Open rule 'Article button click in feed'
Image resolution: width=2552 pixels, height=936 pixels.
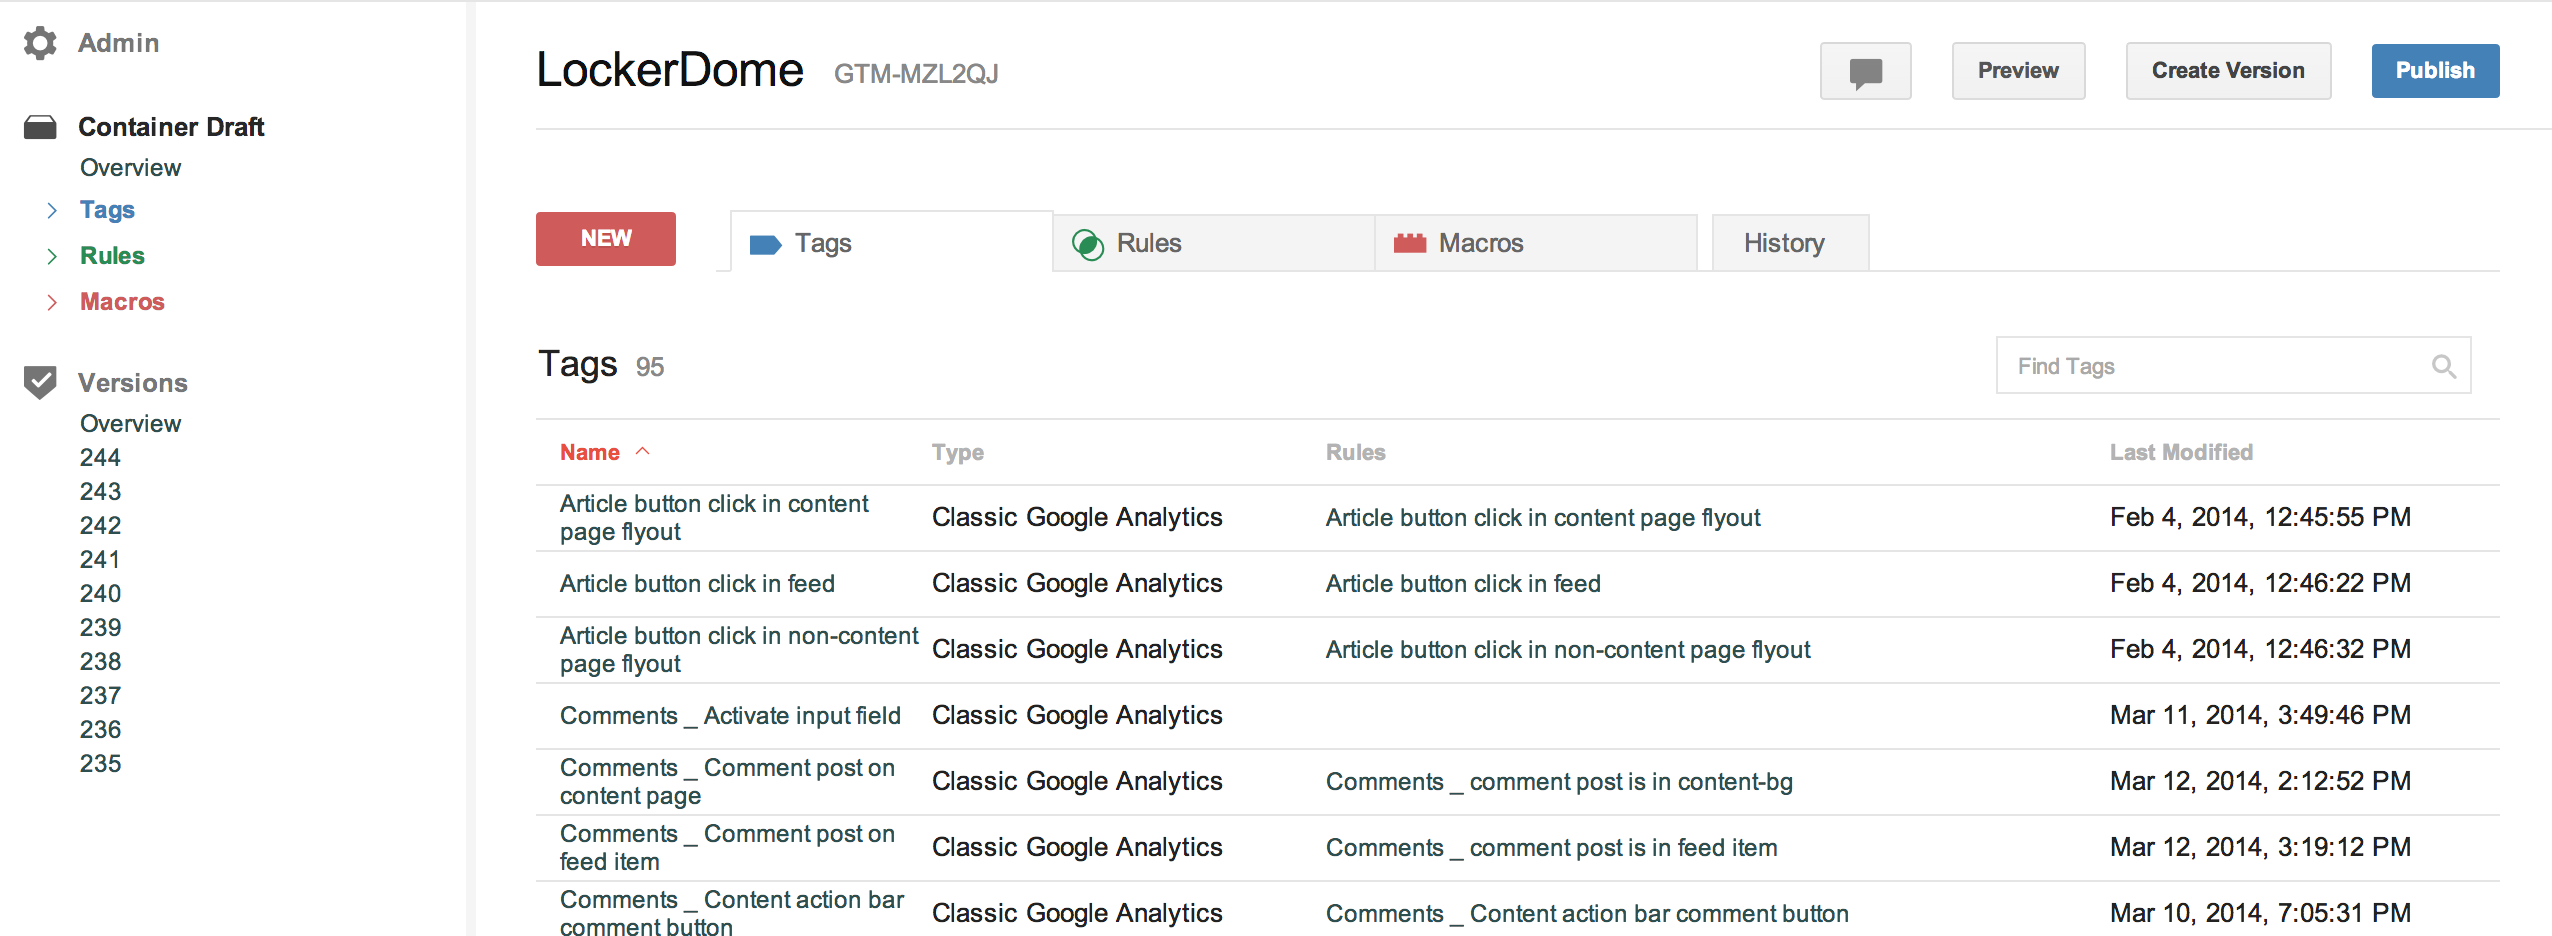pyautogui.click(x=1463, y=584)
